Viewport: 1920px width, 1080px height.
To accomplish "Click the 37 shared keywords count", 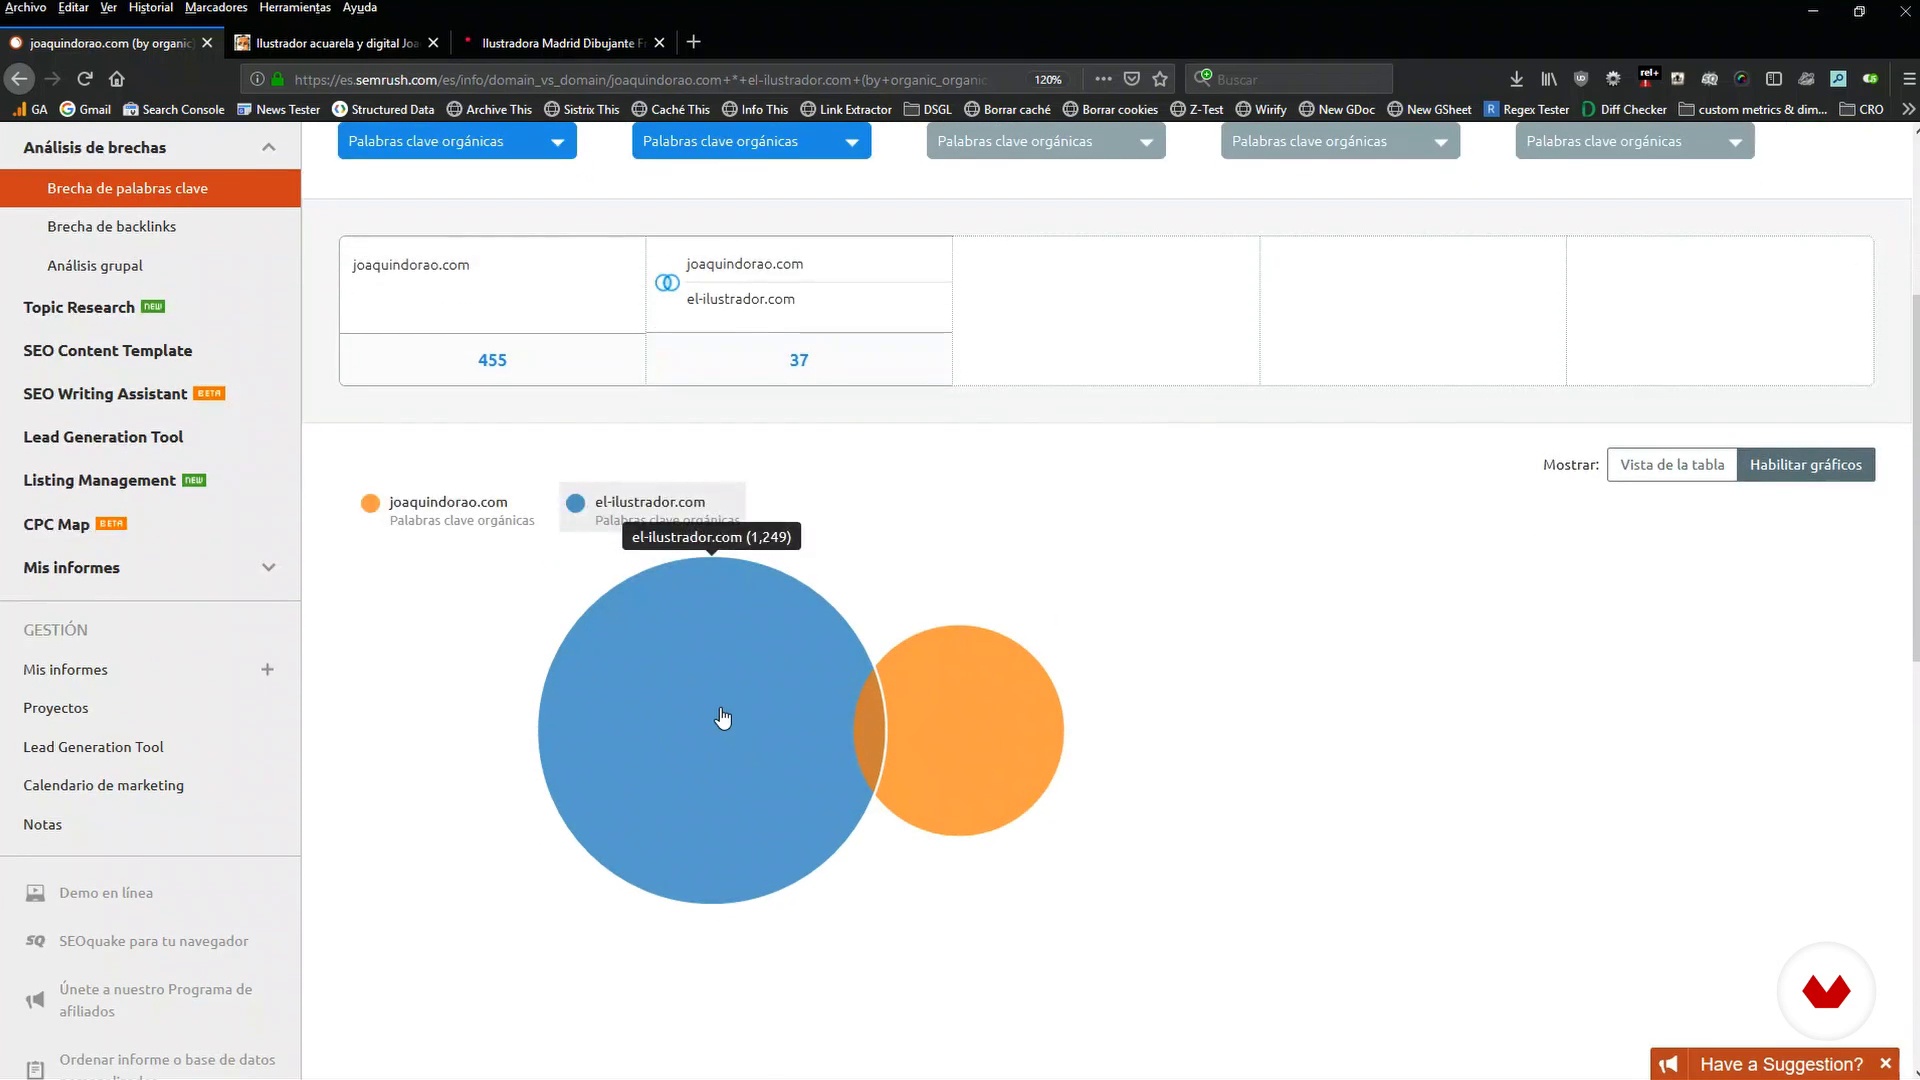I will point(798,360).
